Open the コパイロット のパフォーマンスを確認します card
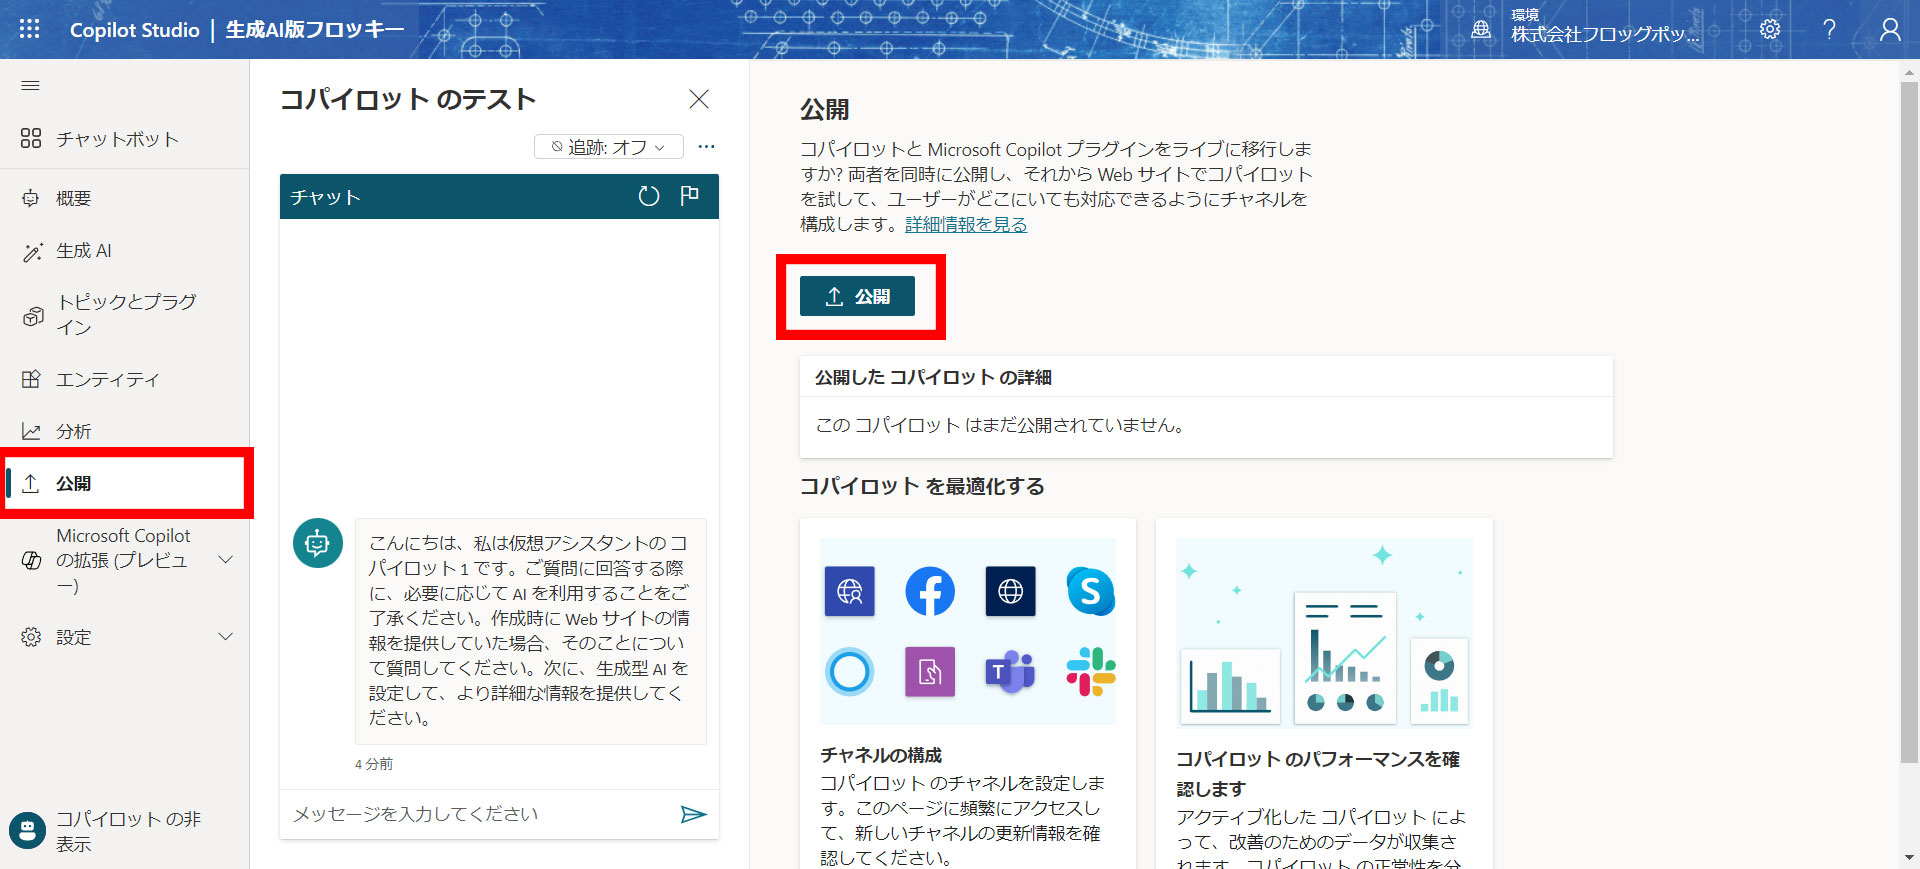Screen dimensions: 1920x869 1324,693
